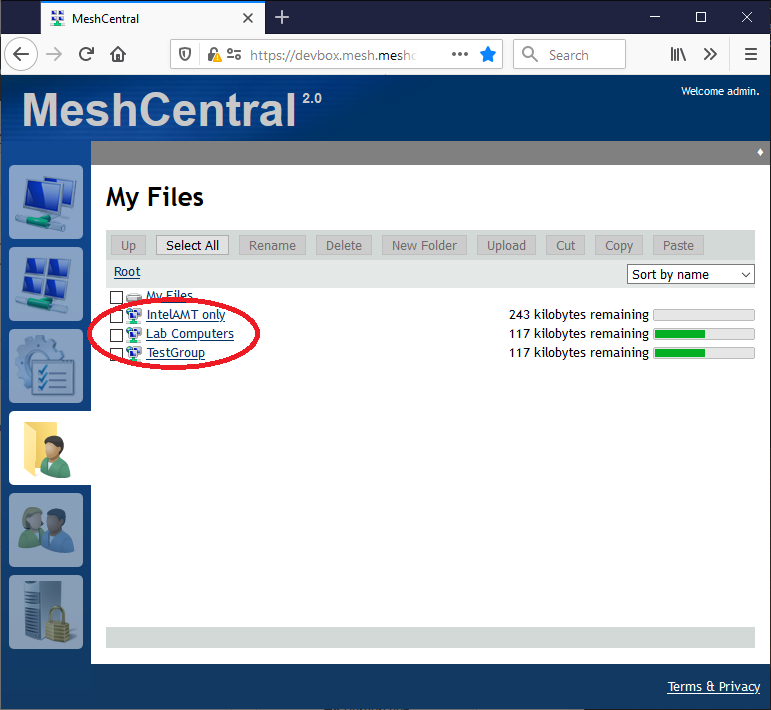The width and height of the screenshot is (771, 710).
Task: Open the Firefox hamburger menu
Action: [750, 54]
